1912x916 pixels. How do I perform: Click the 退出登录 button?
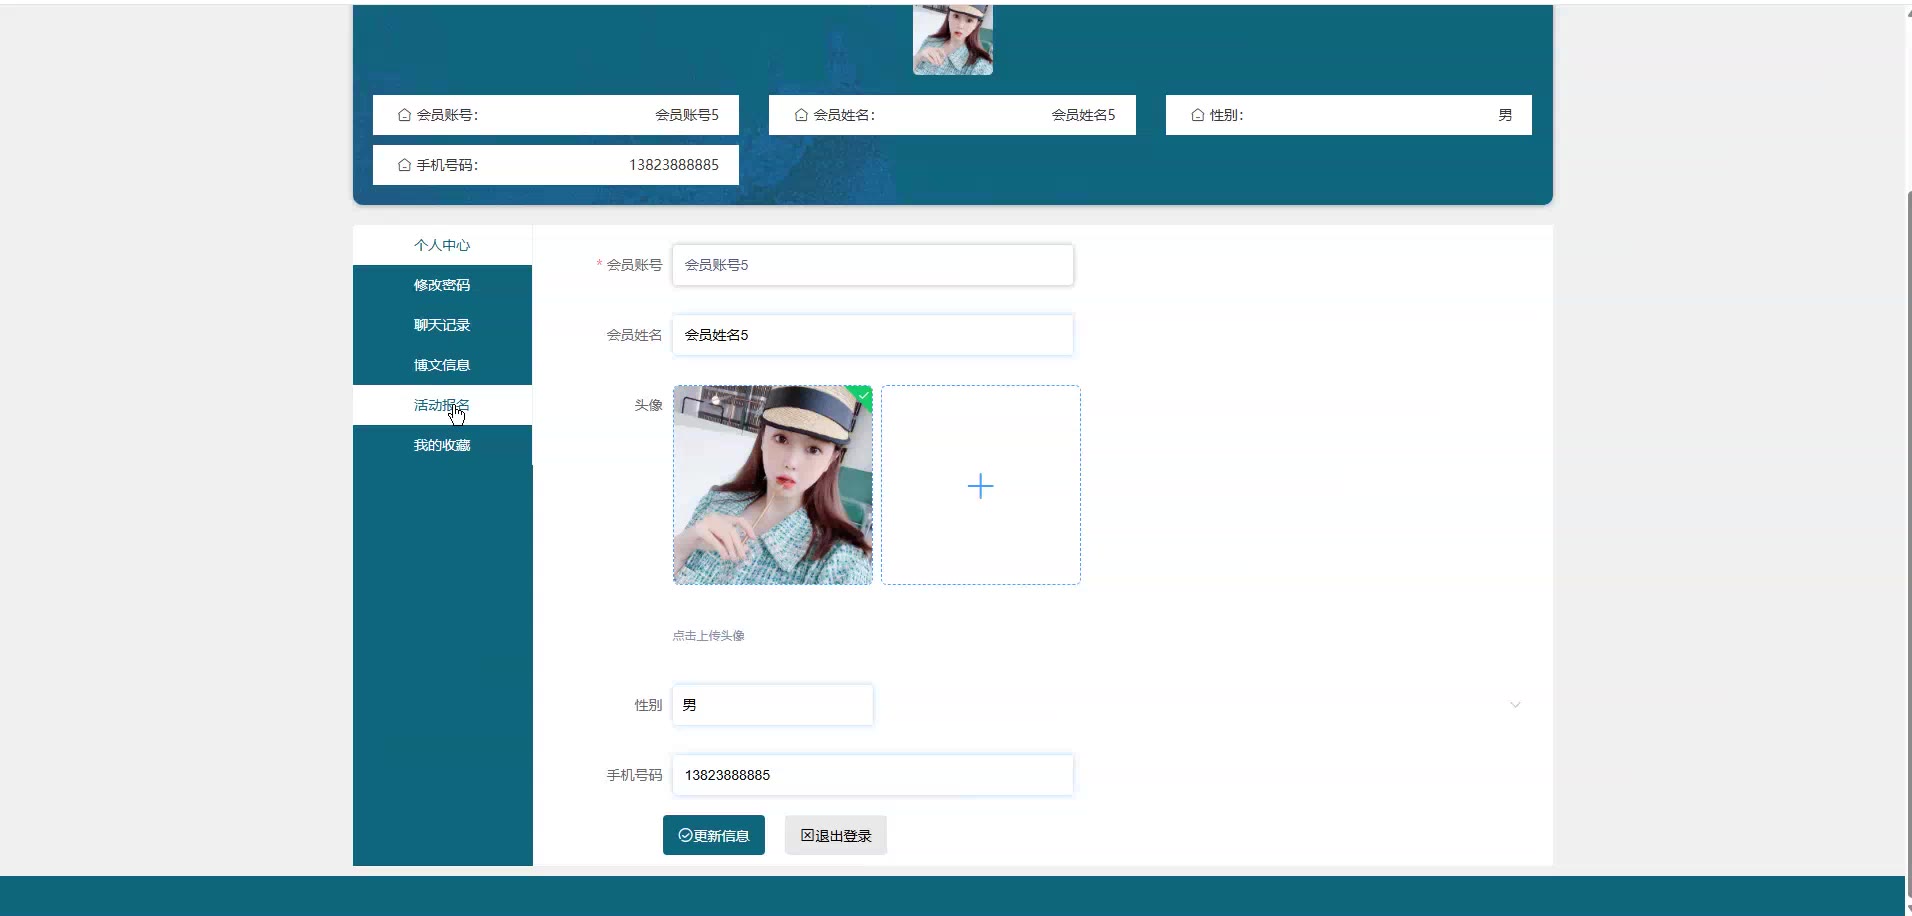[x=835, y=836]
